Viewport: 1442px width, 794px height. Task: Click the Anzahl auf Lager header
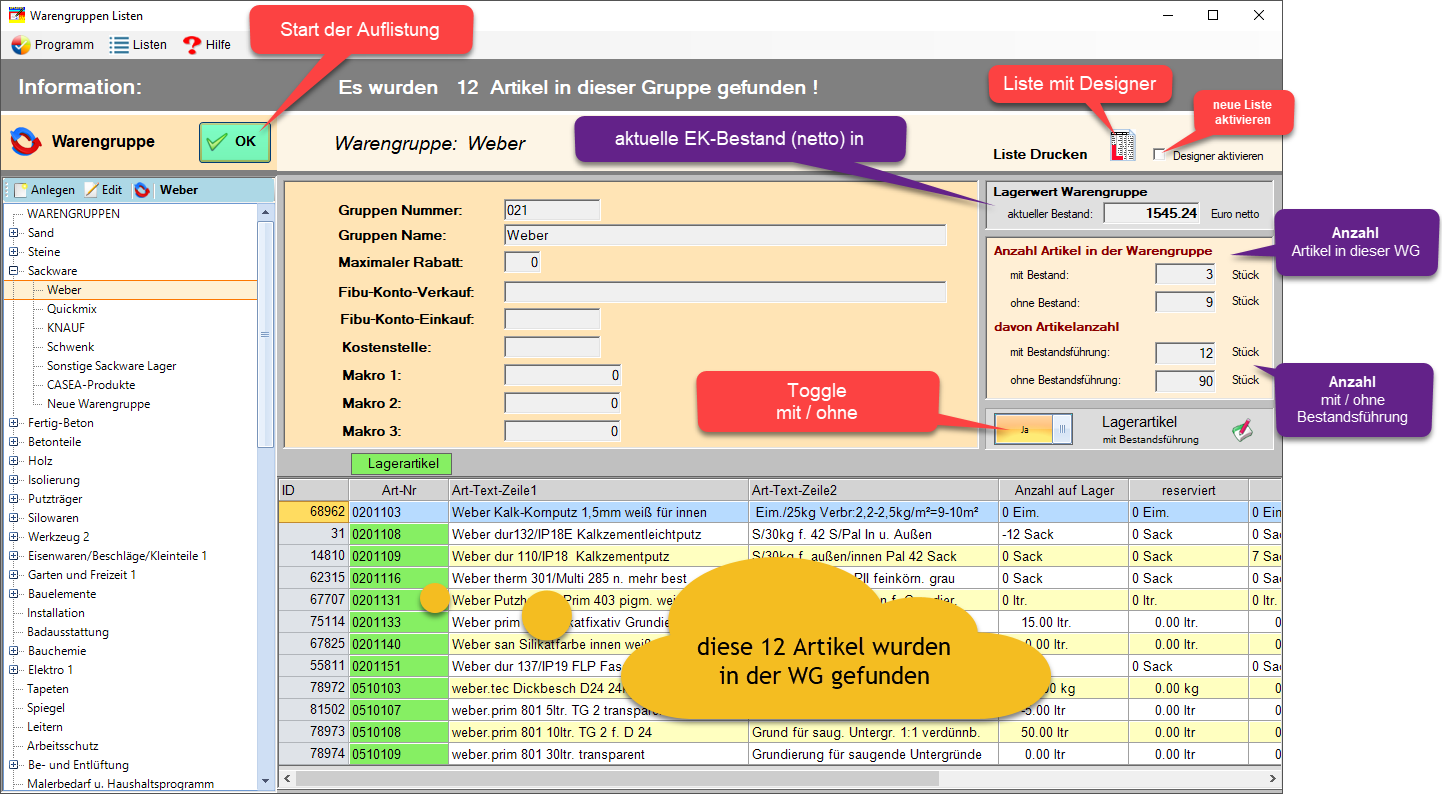point(1063,490)
